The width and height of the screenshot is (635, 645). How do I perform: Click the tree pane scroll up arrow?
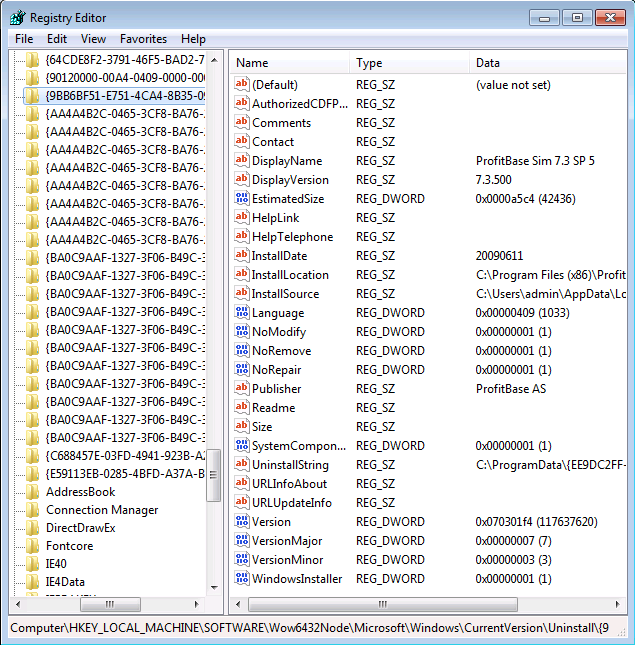(214, 60)
